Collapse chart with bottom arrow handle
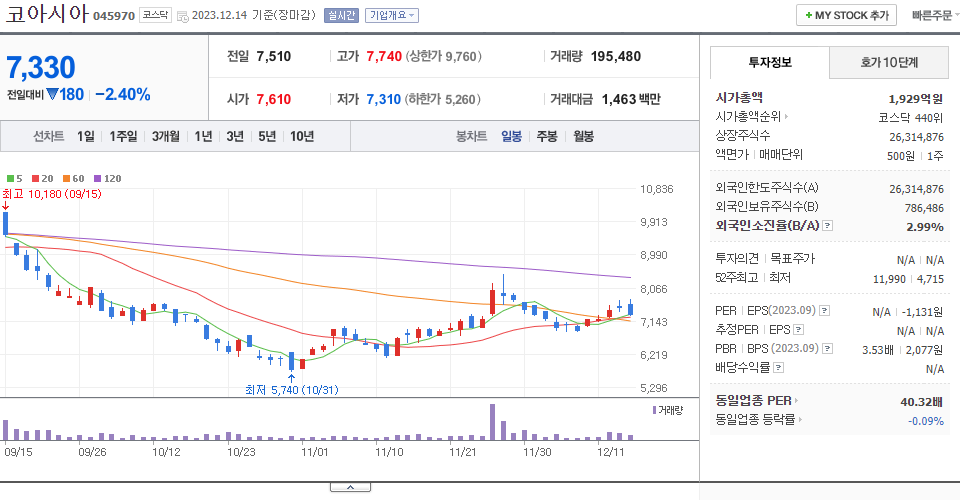This screenshot has width=960, height=500. pos(350,487)
